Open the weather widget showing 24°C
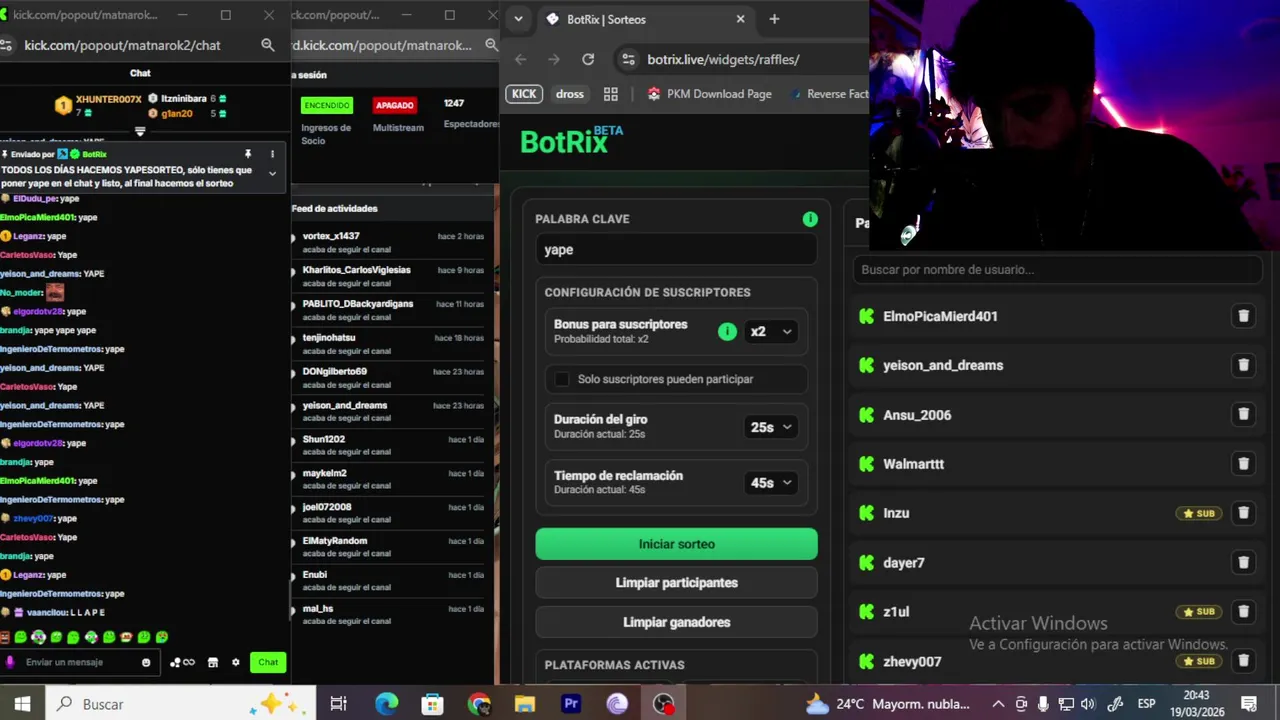Image resolution: width=1280 pixels, height=720 pixels. [888, 704]
